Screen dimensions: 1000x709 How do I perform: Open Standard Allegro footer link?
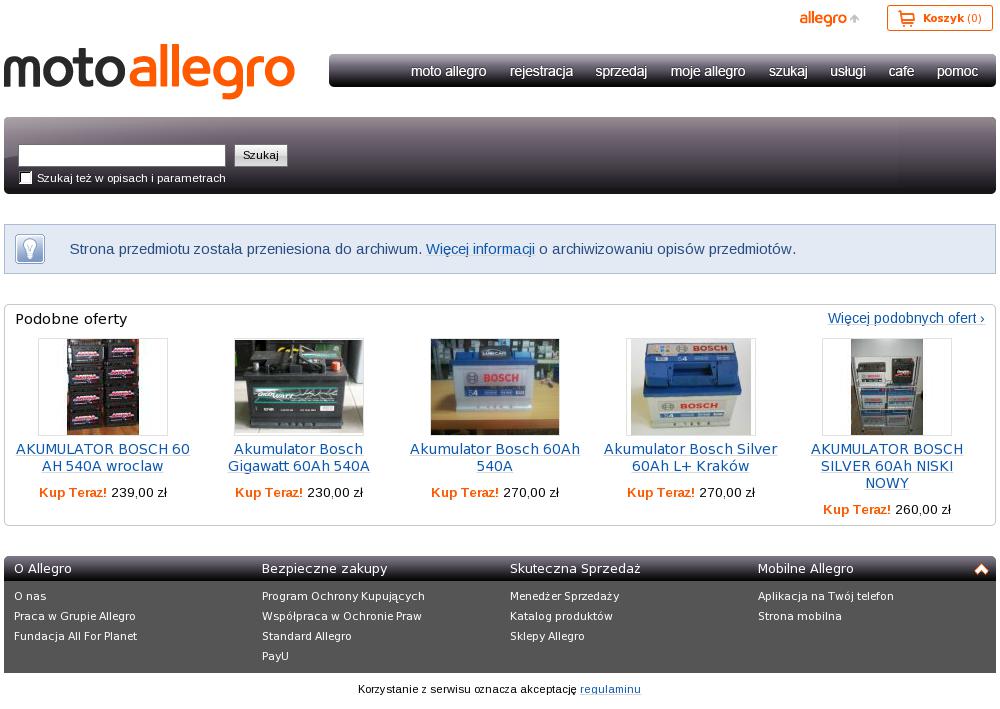(x=307, y=636)
